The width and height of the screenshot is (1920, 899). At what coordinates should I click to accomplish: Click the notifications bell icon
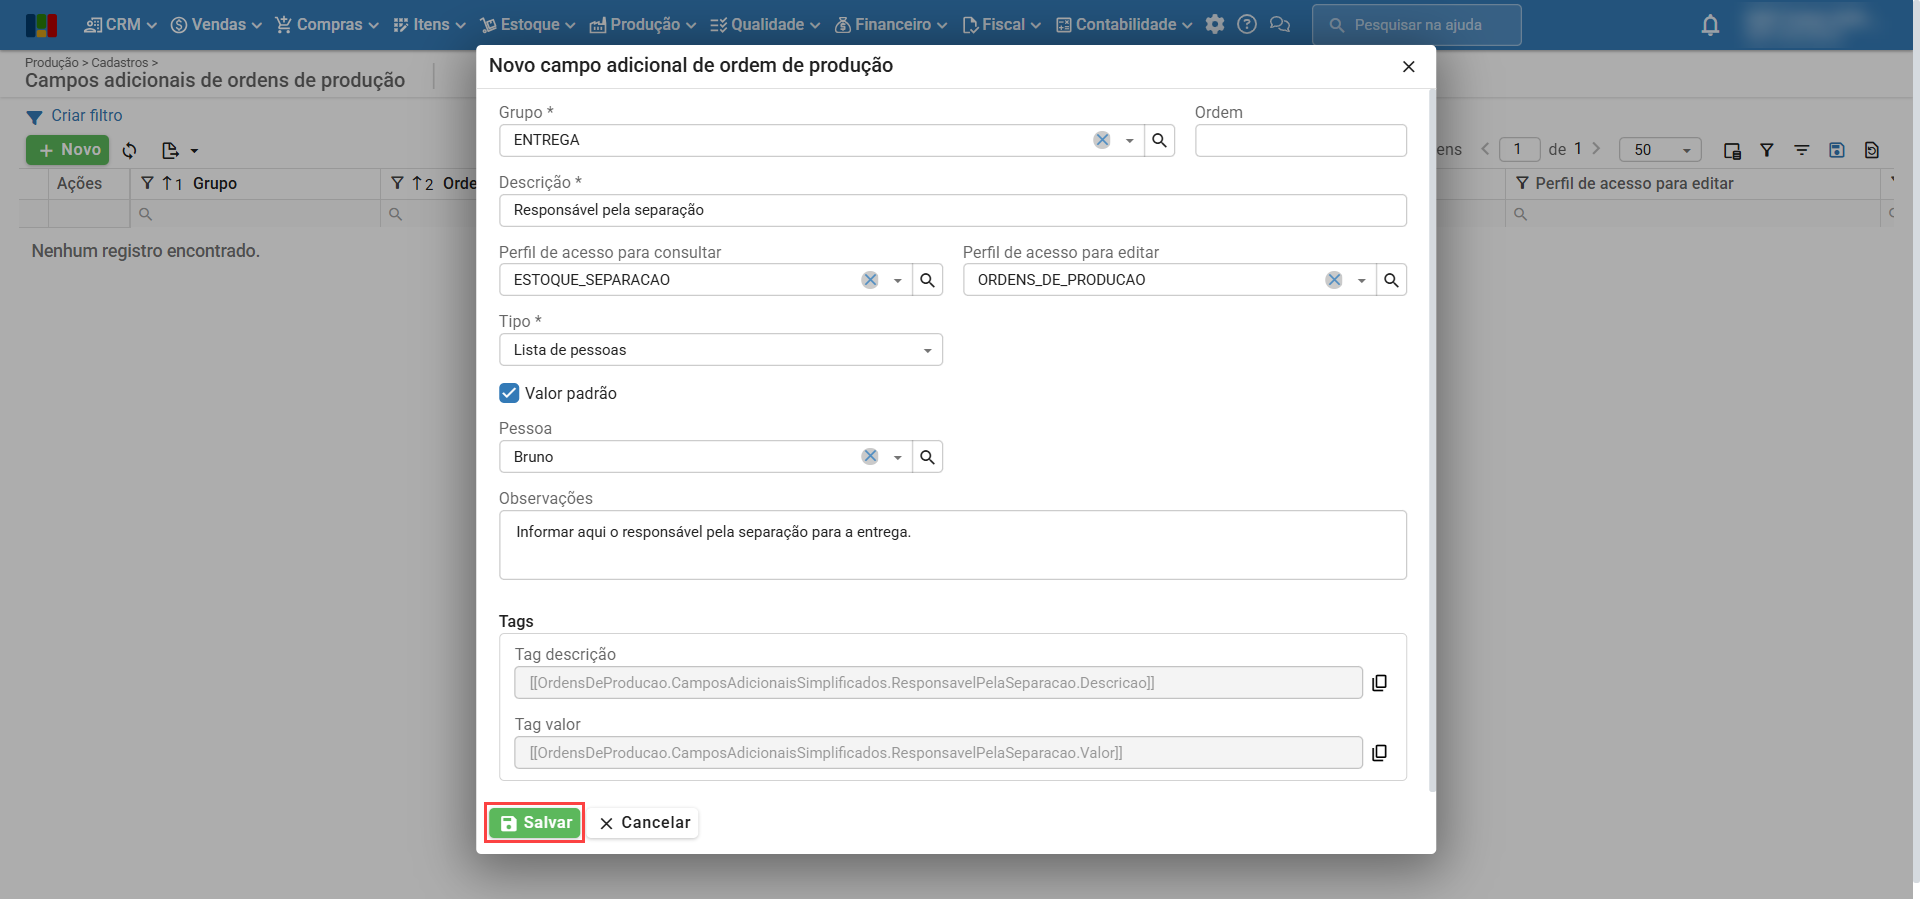[1710, 25]
